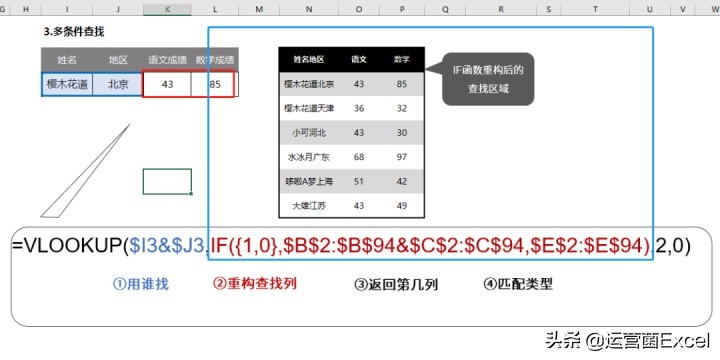
Task: Click 语文 value '68' in 水冰月广东 row
Action: pyautogui.click(x=359, y=157)
